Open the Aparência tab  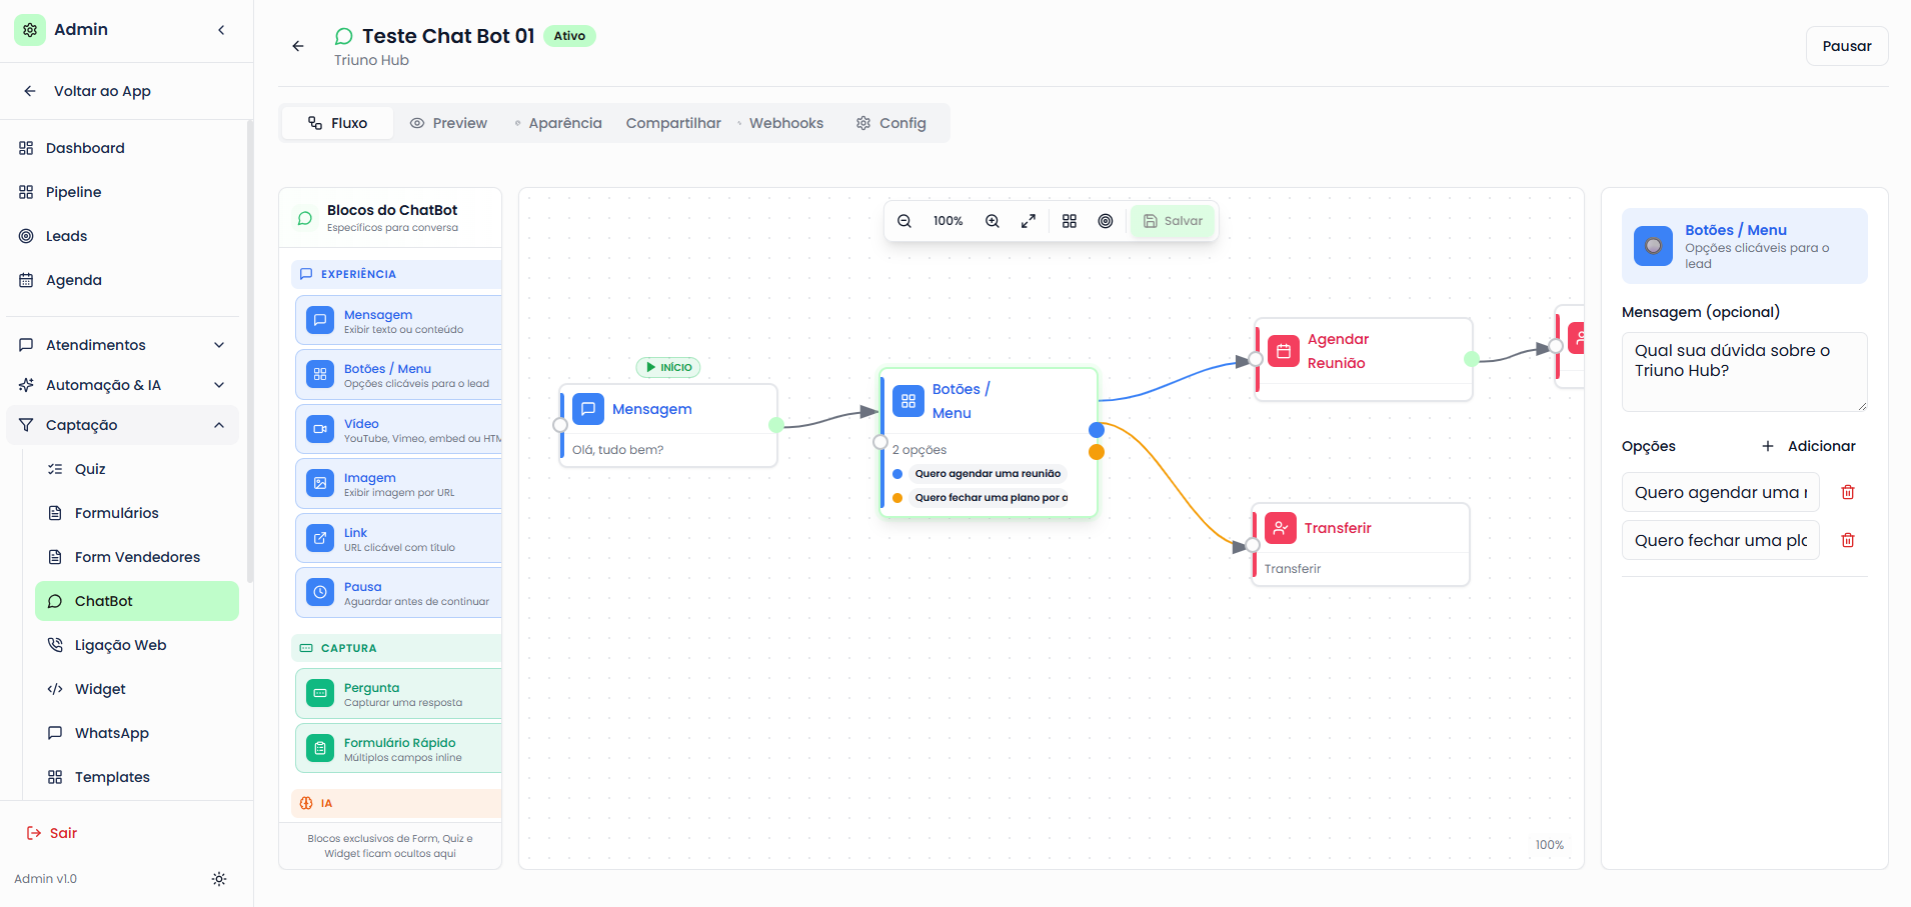[x=559, y=123]
